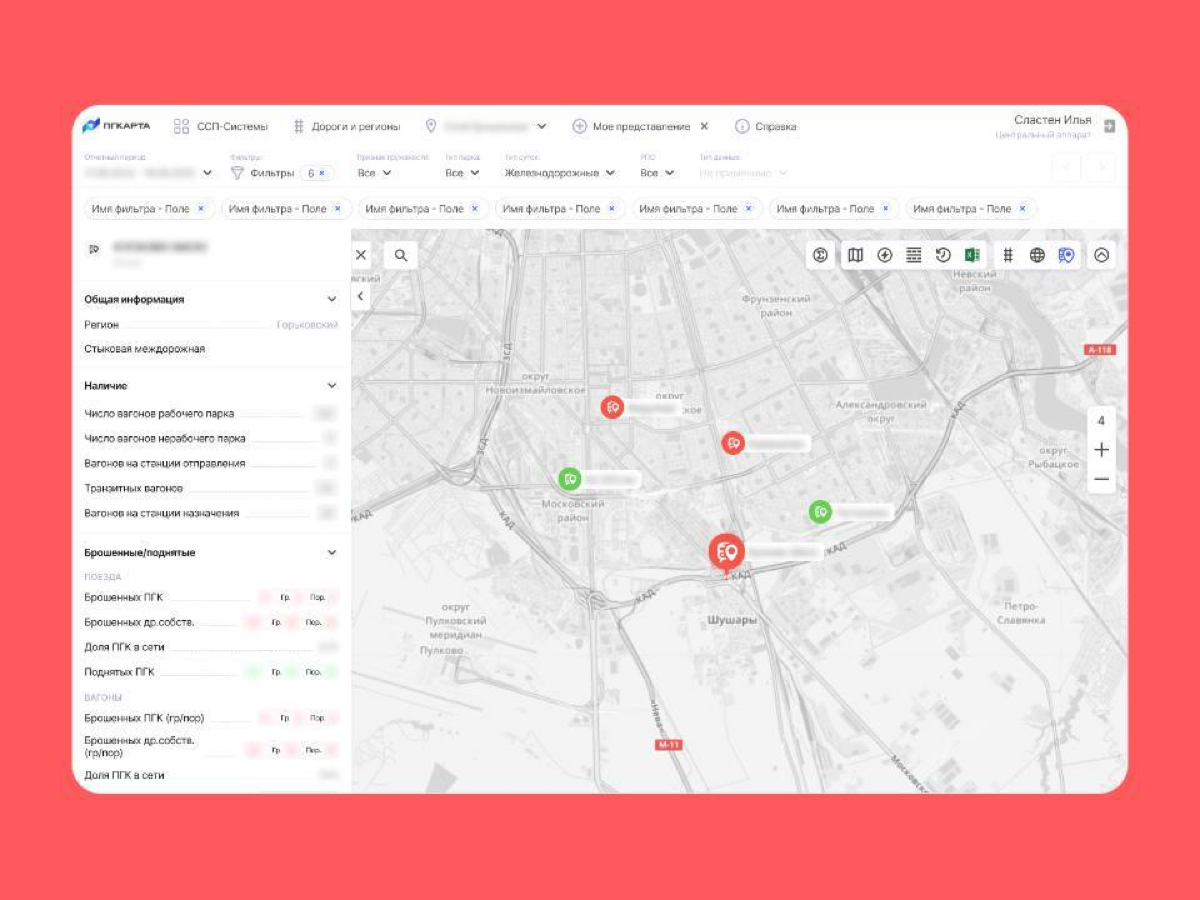Open the table rows view icon
The width and height of the screenshot is (1200, 900).
913,255
